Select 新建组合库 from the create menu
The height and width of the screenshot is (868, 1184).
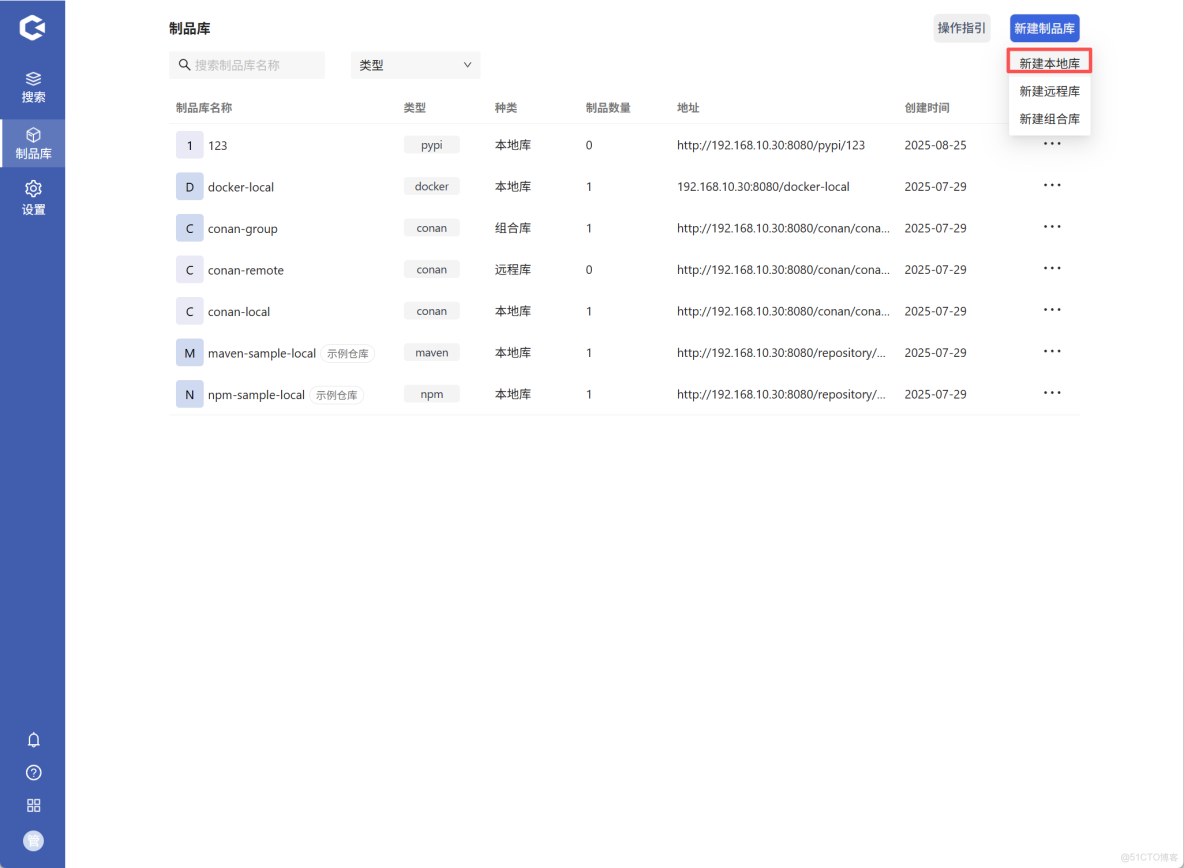point(1049,118)
